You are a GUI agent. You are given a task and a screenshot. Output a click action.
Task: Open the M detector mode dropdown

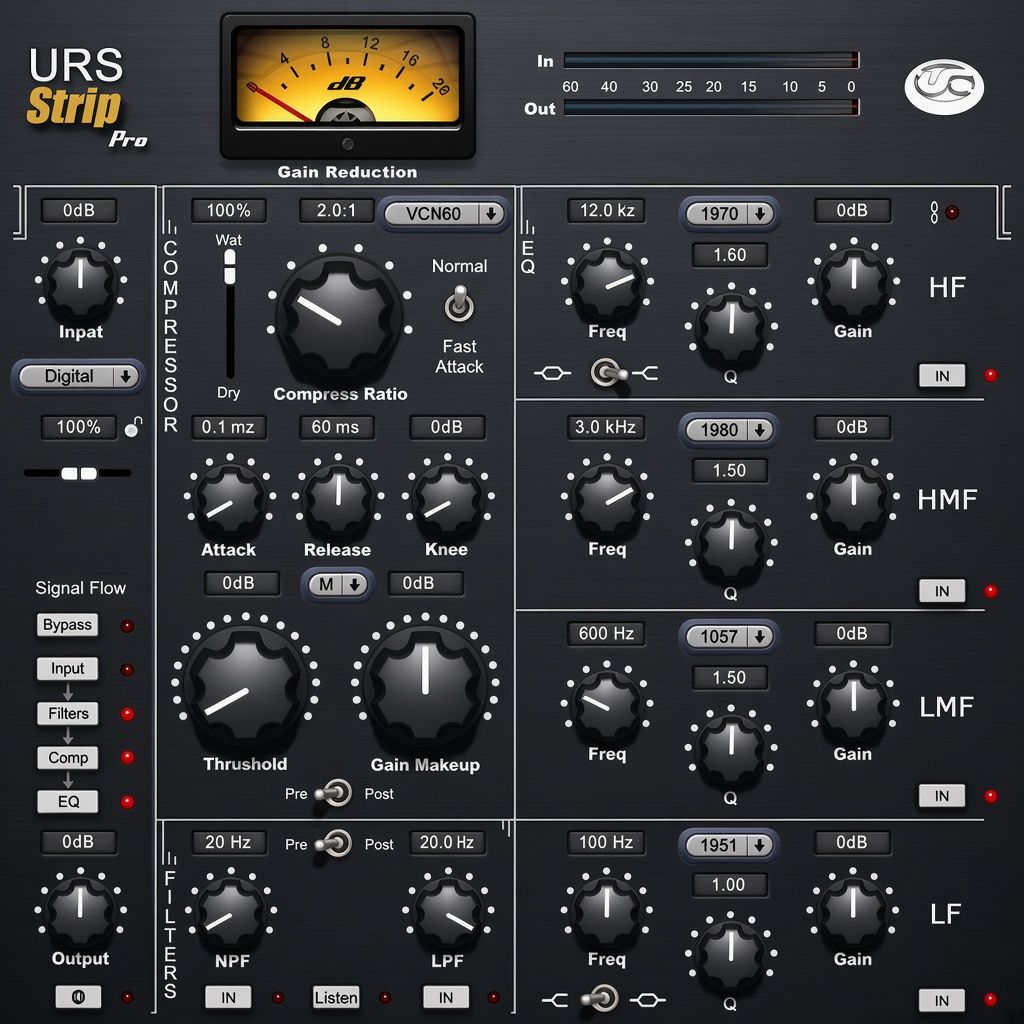coord(338,584)
